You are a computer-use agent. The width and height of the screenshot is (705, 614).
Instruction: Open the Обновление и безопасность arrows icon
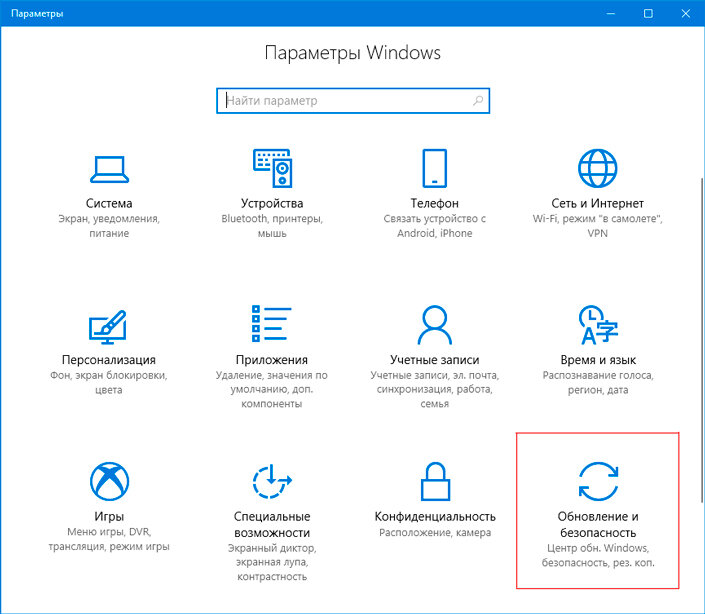[x=598, y=481]
